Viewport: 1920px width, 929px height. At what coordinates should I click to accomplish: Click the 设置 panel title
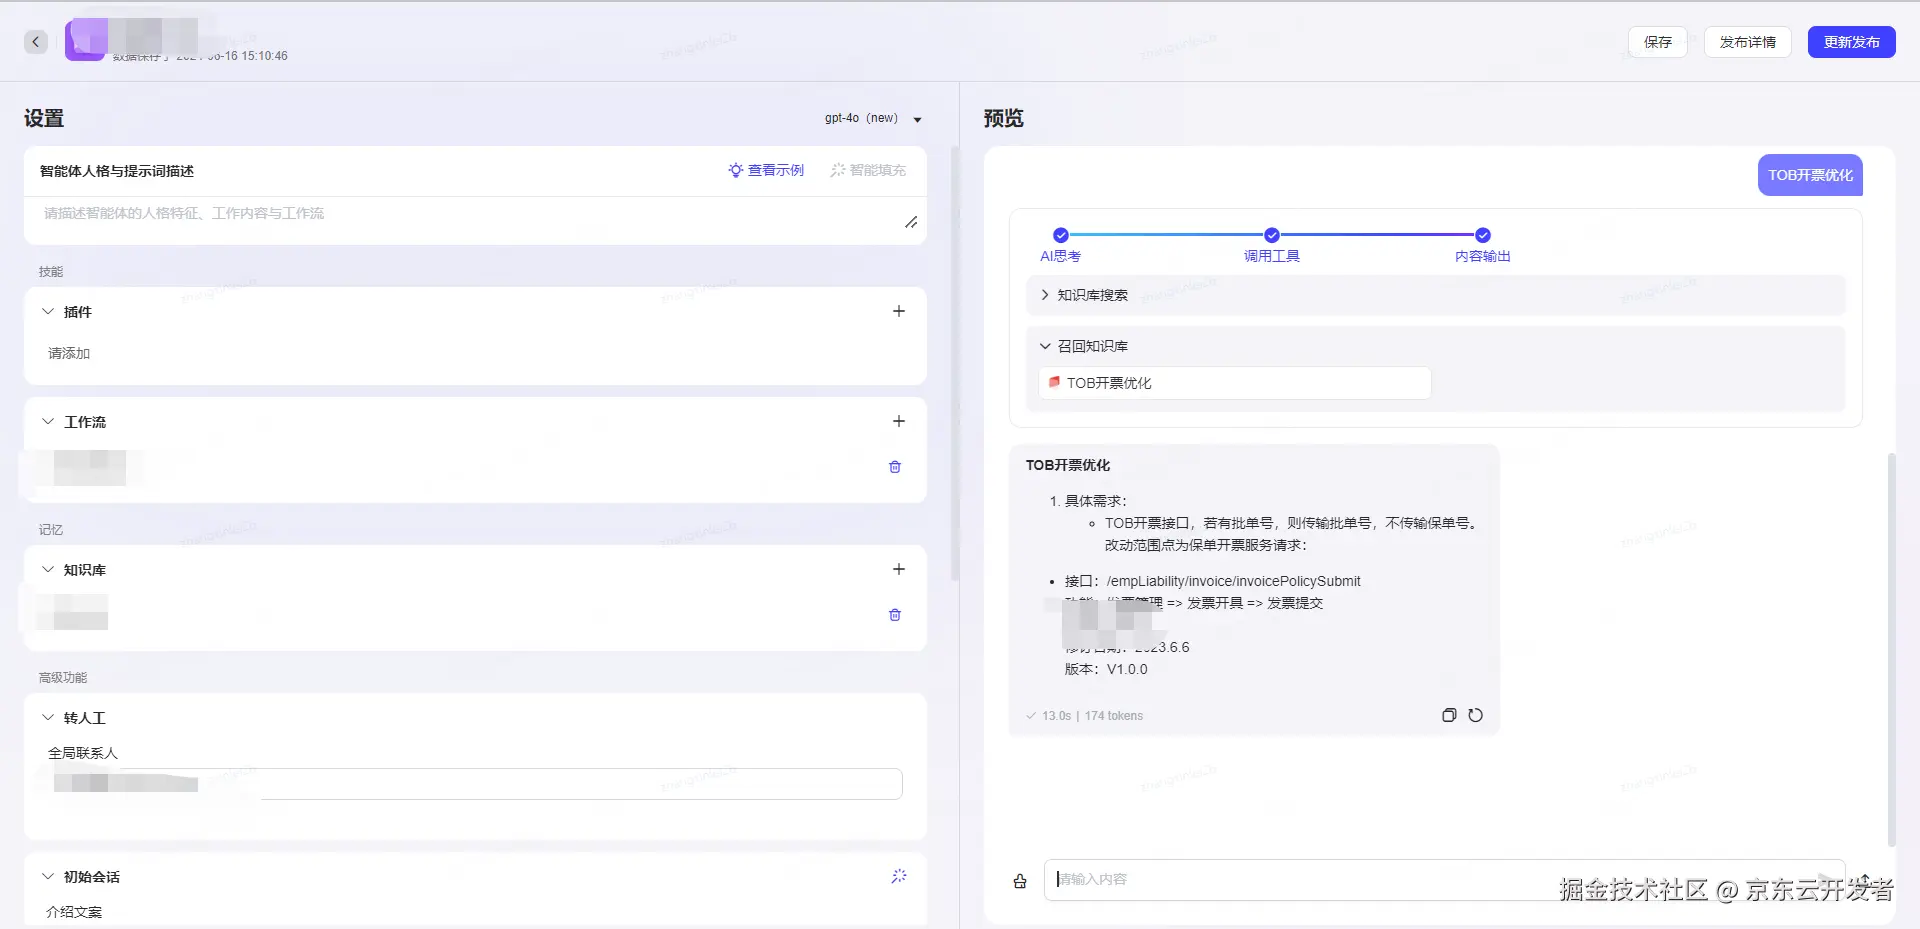pyautogui.click(x=44, y=118)
